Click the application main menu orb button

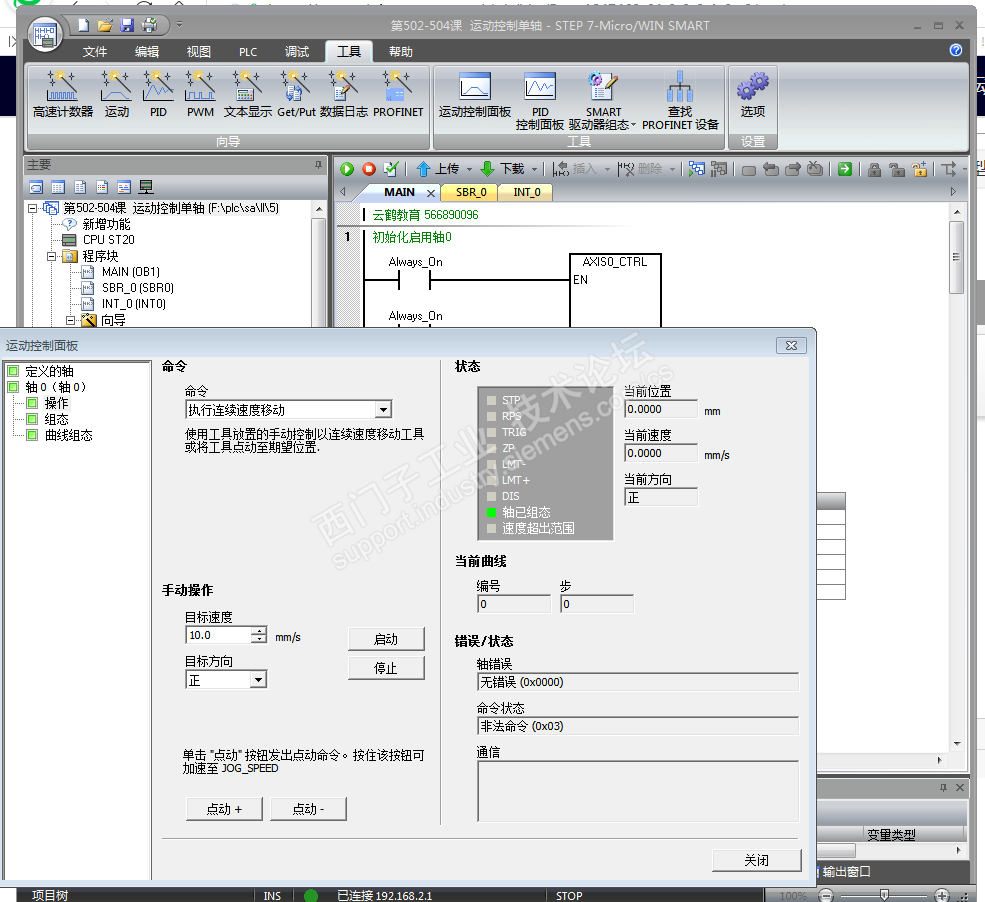(45, 35)
